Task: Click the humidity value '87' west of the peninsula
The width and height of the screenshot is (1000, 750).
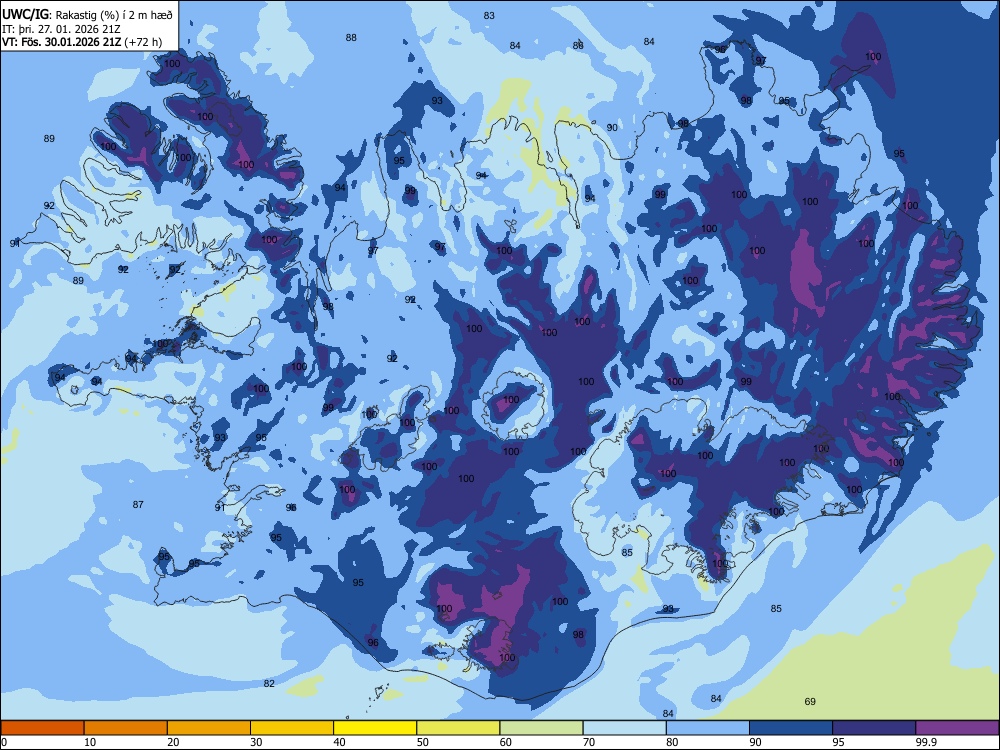Action: click(x=138, y=504)
